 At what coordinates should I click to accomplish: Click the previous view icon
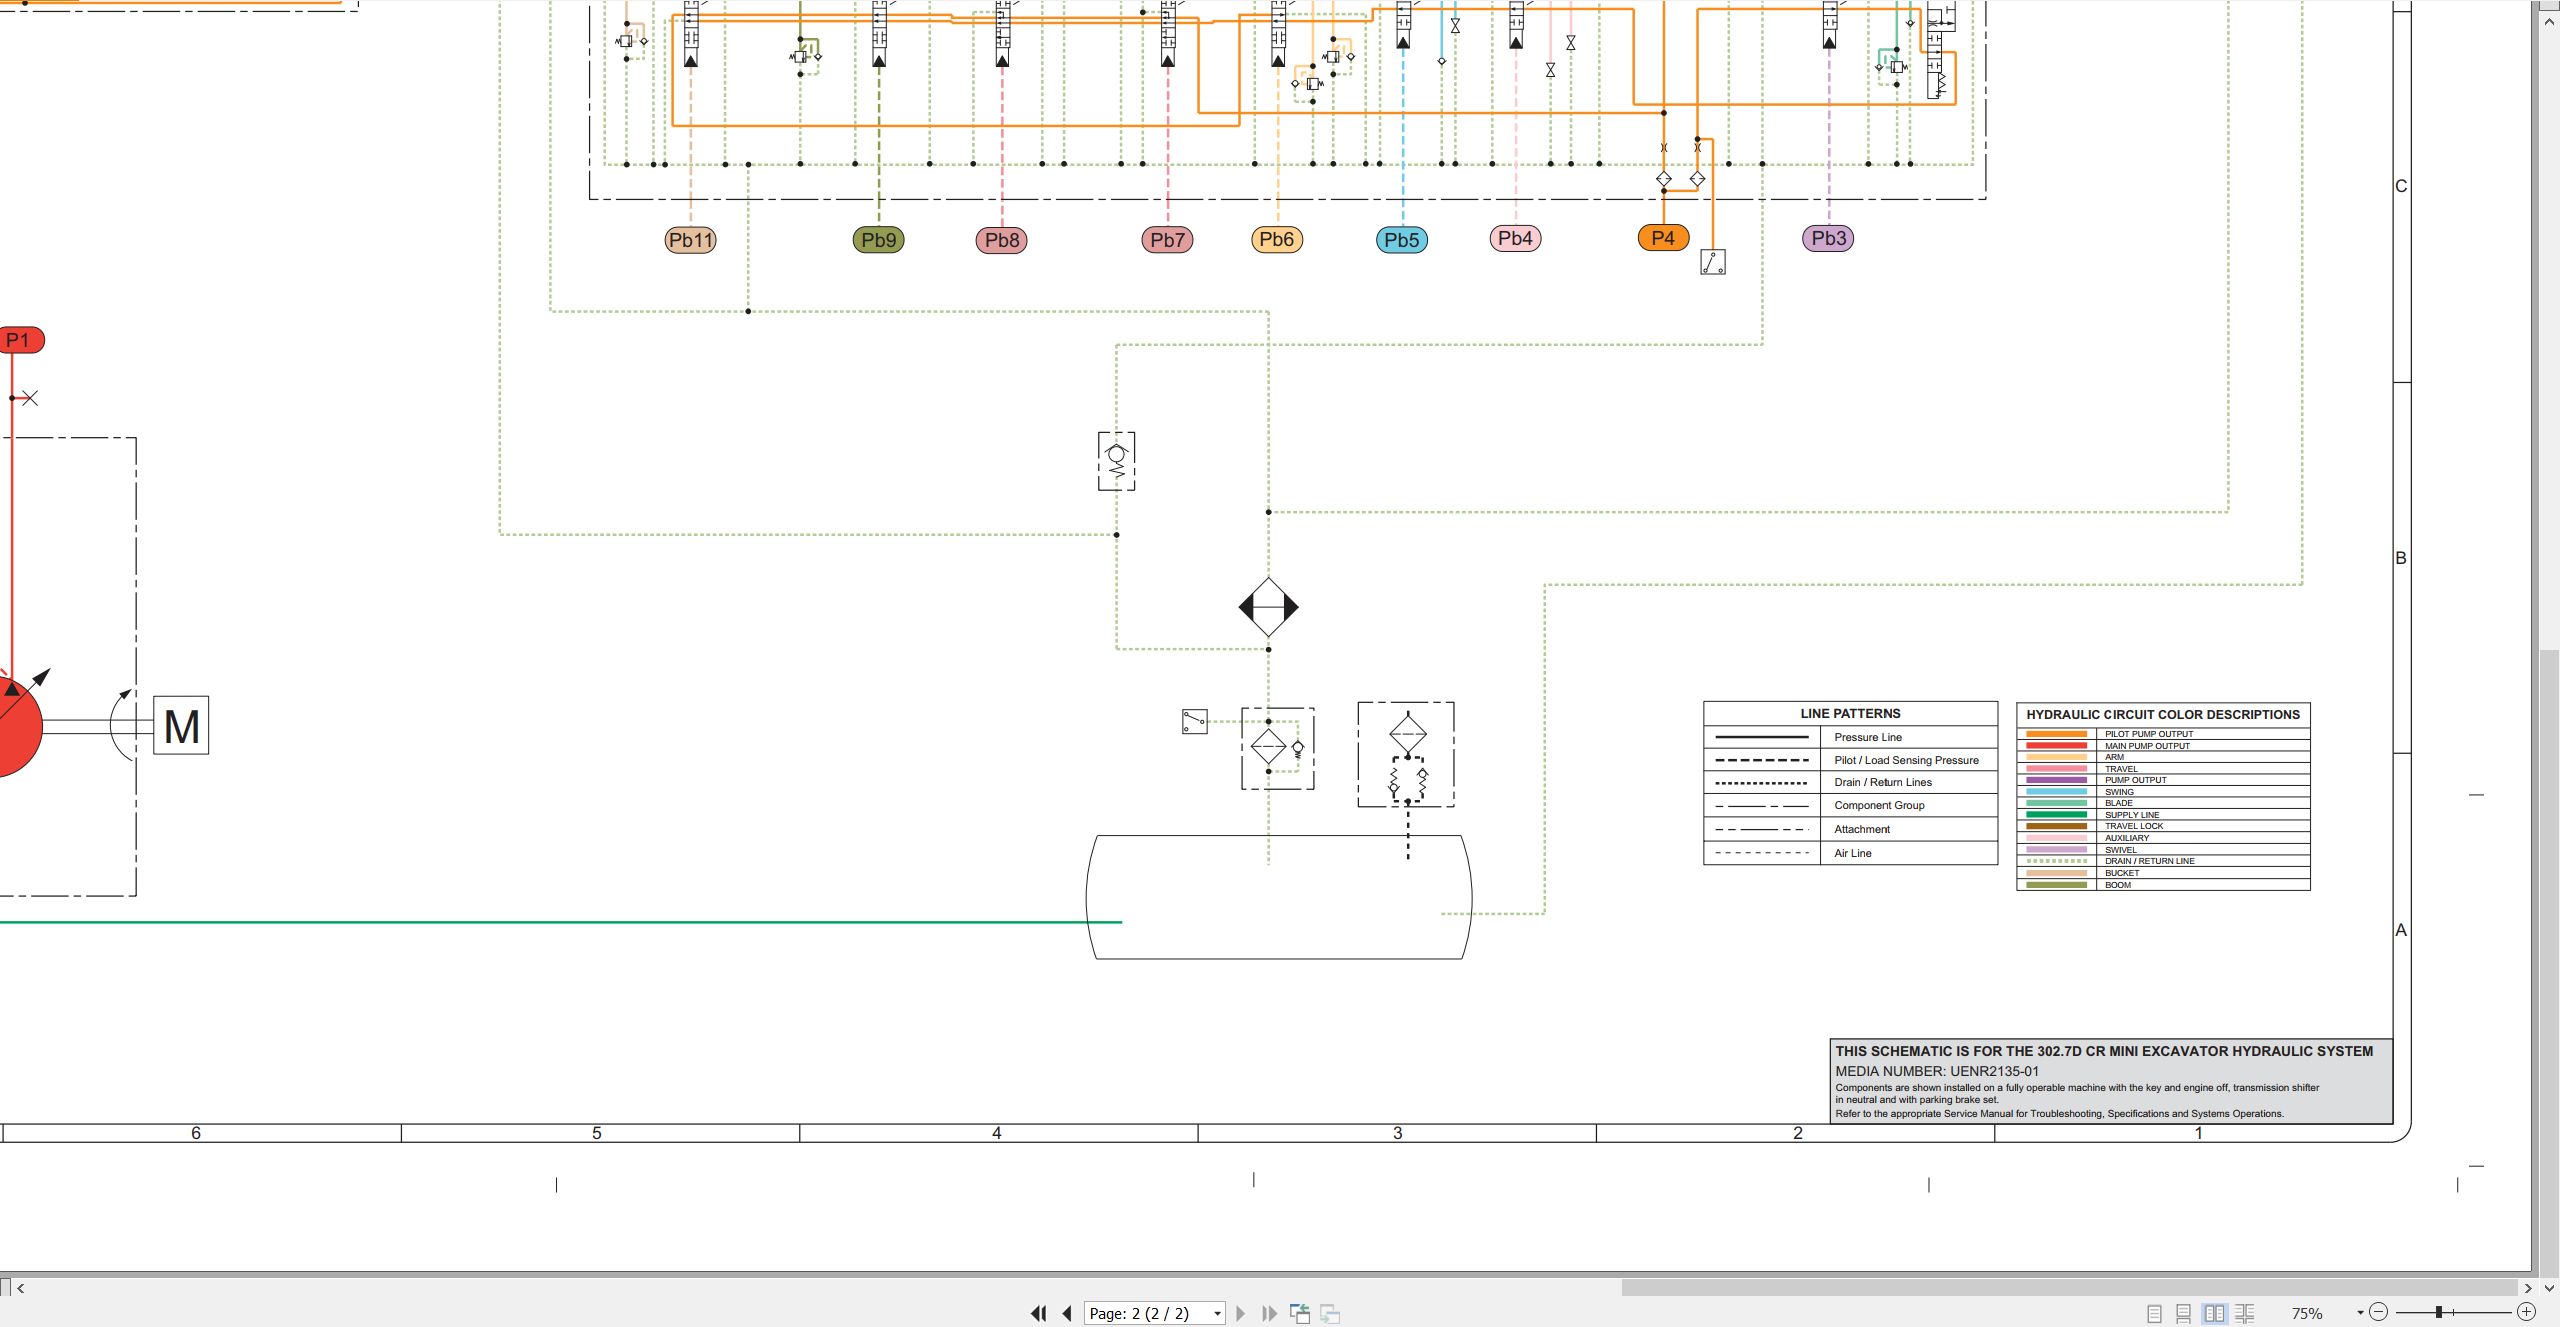point(1300,1313)
